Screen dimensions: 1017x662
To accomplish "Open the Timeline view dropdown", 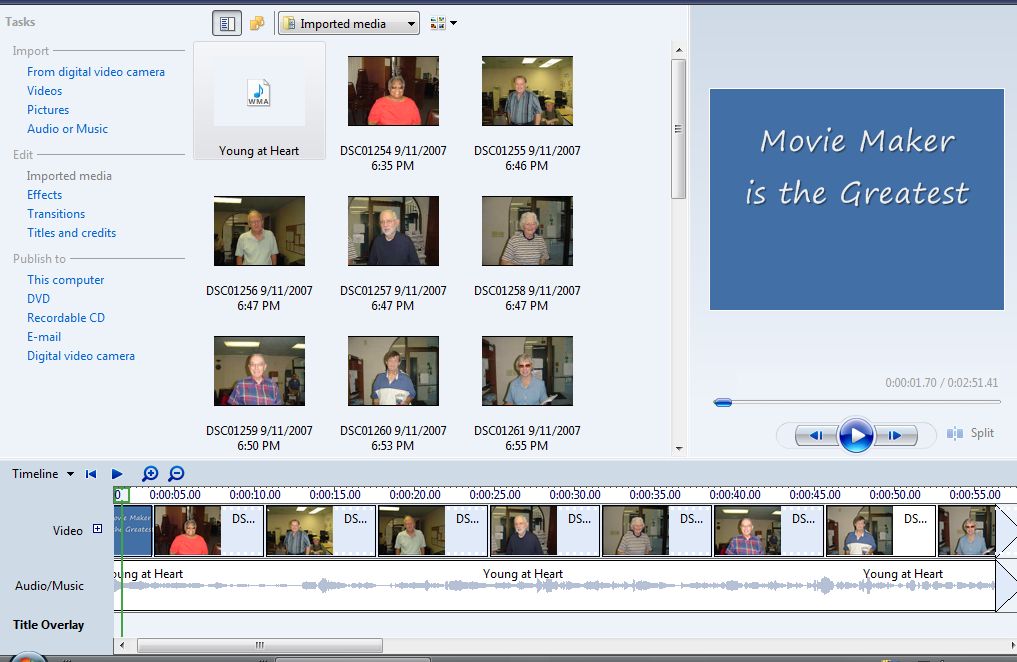I will coord(43,474).
